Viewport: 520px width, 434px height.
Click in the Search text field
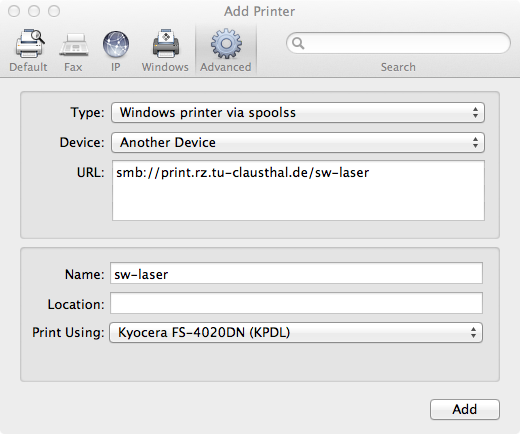(x=398, y=43)
